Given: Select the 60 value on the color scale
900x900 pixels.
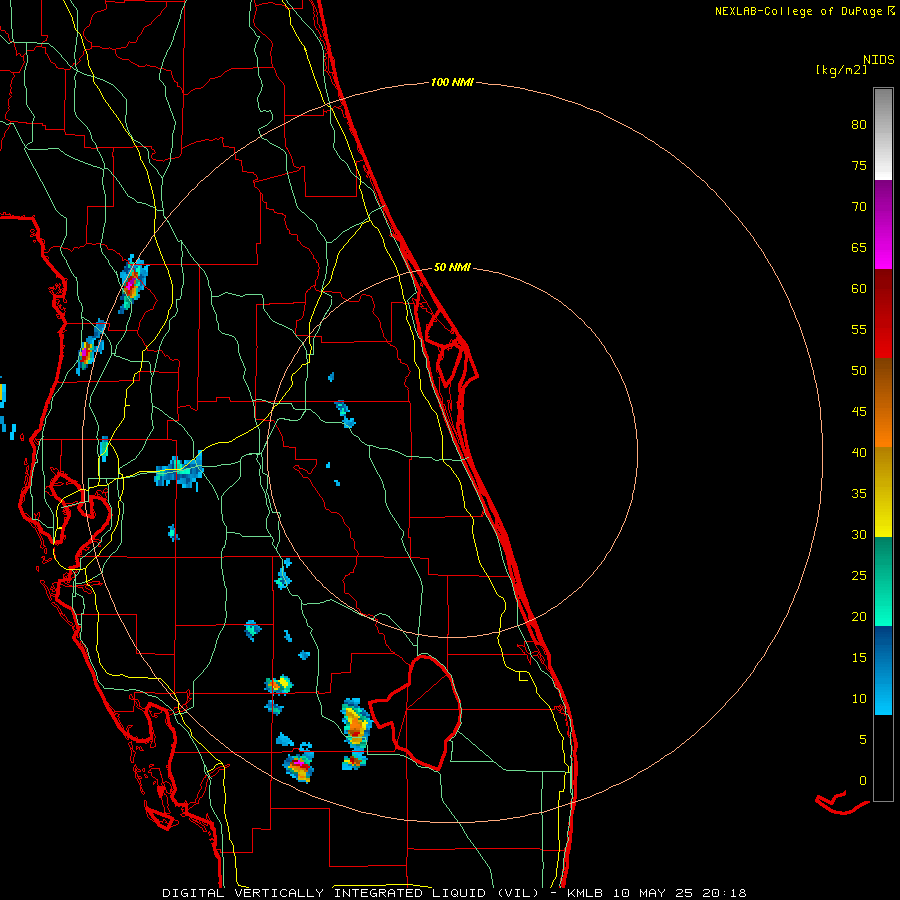Looking at the screenshot, I should (859, 289).
